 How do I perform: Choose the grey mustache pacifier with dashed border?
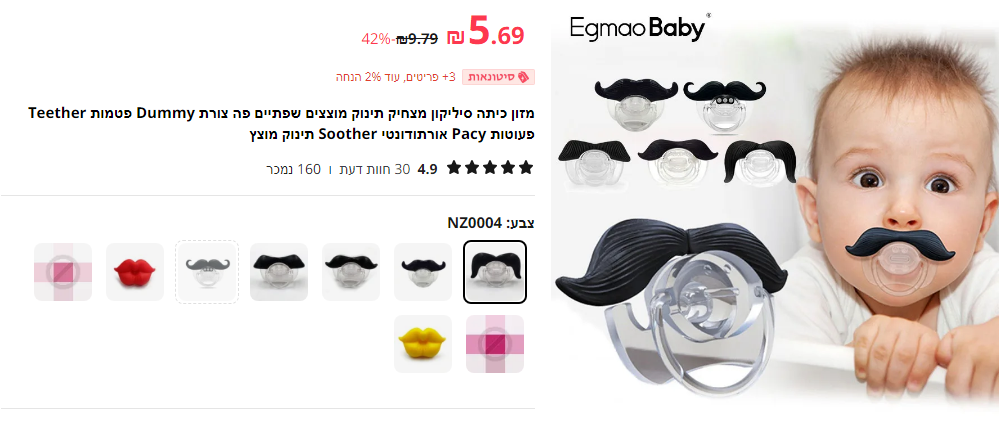tap(207, 272)
